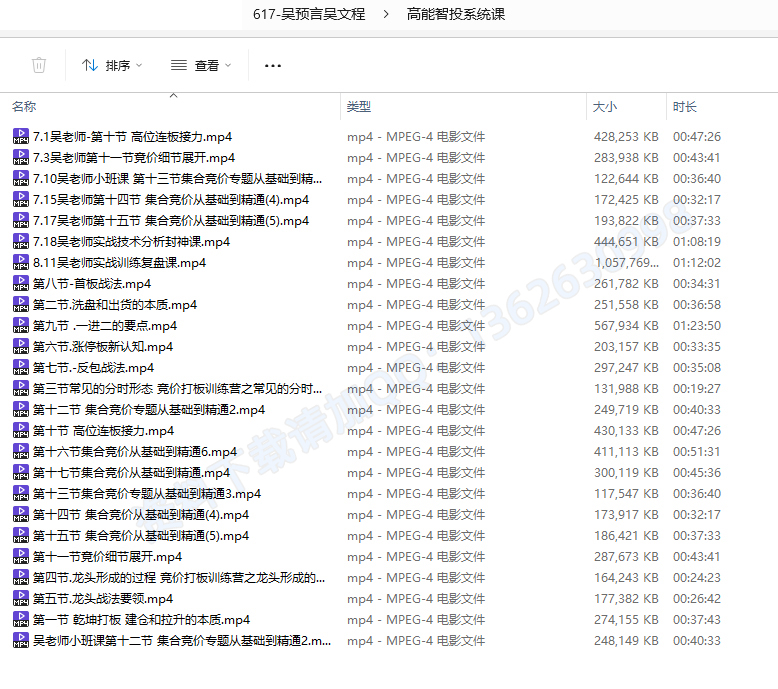This screenshot has height=689, width=778.
Task: Click breadcrumb 高能智投系统课
Action: coord(456,14)
